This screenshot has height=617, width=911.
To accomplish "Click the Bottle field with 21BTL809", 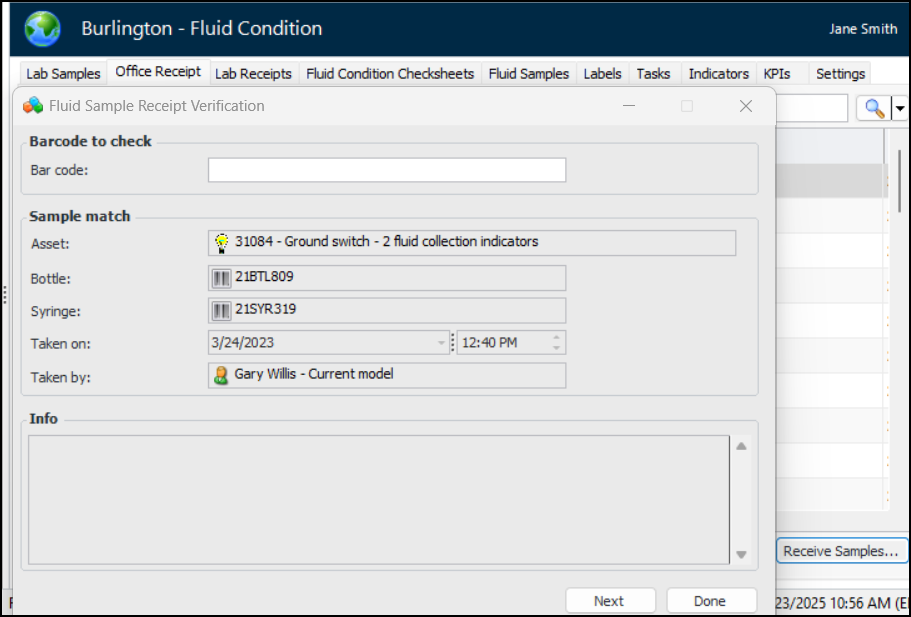I will point(387,278).
